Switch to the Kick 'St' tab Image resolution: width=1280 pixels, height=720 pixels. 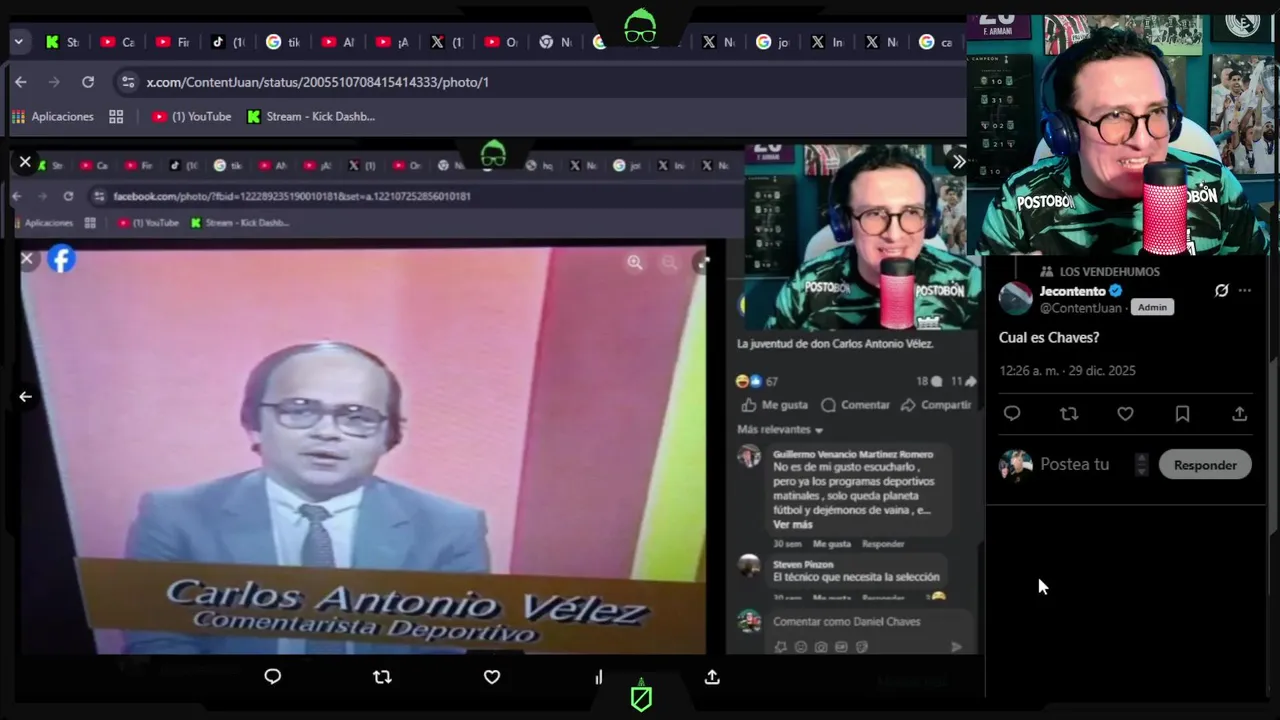(x=62, y=42)
